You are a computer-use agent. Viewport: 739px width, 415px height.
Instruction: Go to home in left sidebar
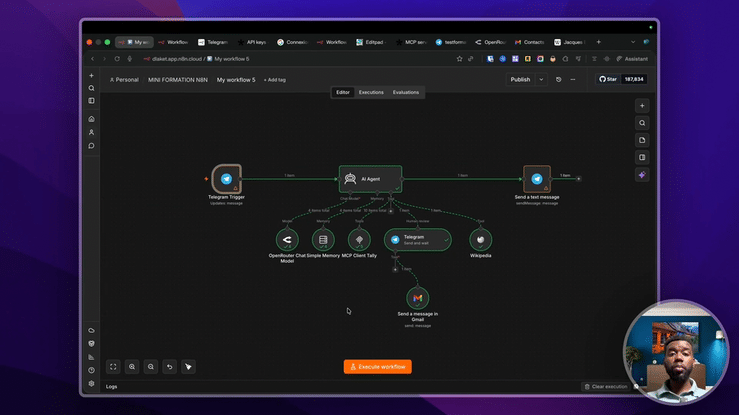click(x=91, y=119)
